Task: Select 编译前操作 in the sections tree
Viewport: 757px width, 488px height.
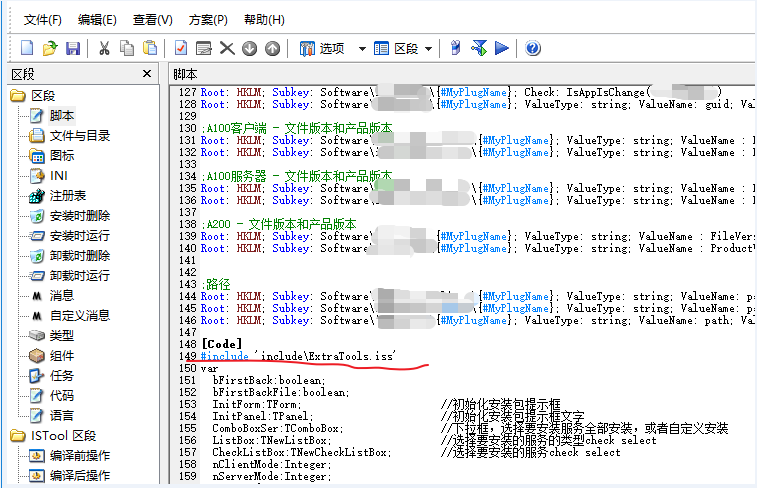Action: (80, 456)
